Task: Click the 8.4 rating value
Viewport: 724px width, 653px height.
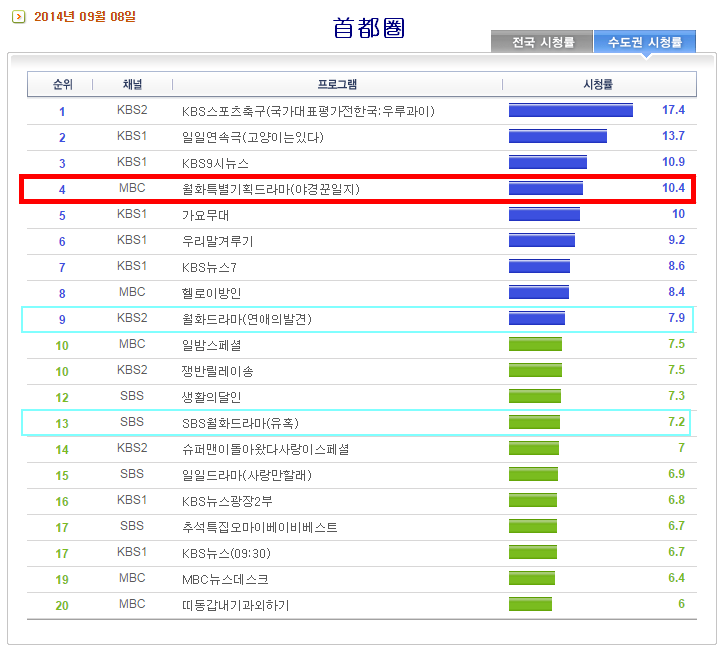Action: (676, 292)
